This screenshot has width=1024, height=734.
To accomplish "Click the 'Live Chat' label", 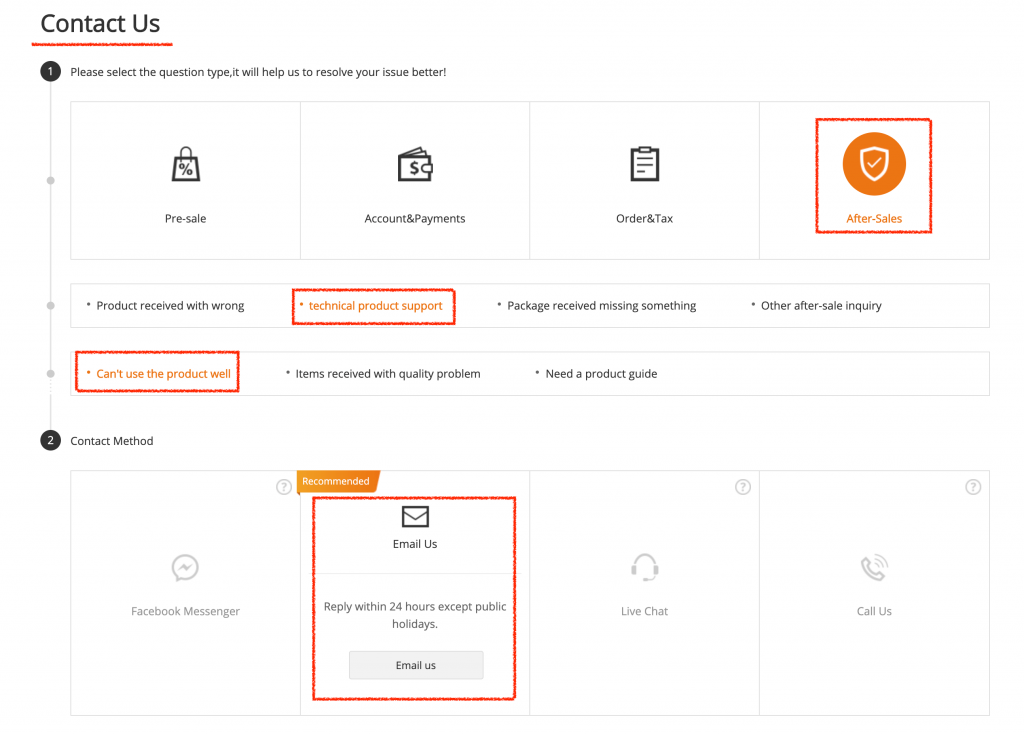I will pos(645,611).
